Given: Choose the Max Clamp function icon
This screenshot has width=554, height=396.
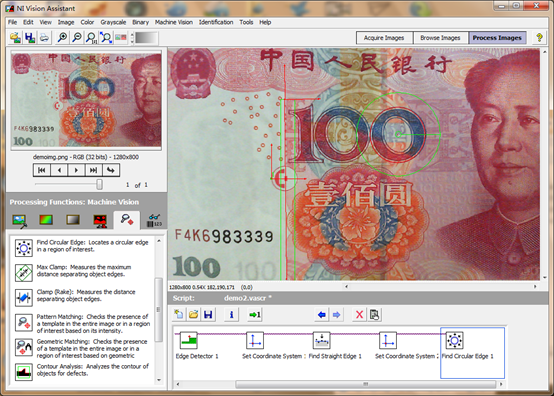Looking at the screenshot, I should point(24,272).
